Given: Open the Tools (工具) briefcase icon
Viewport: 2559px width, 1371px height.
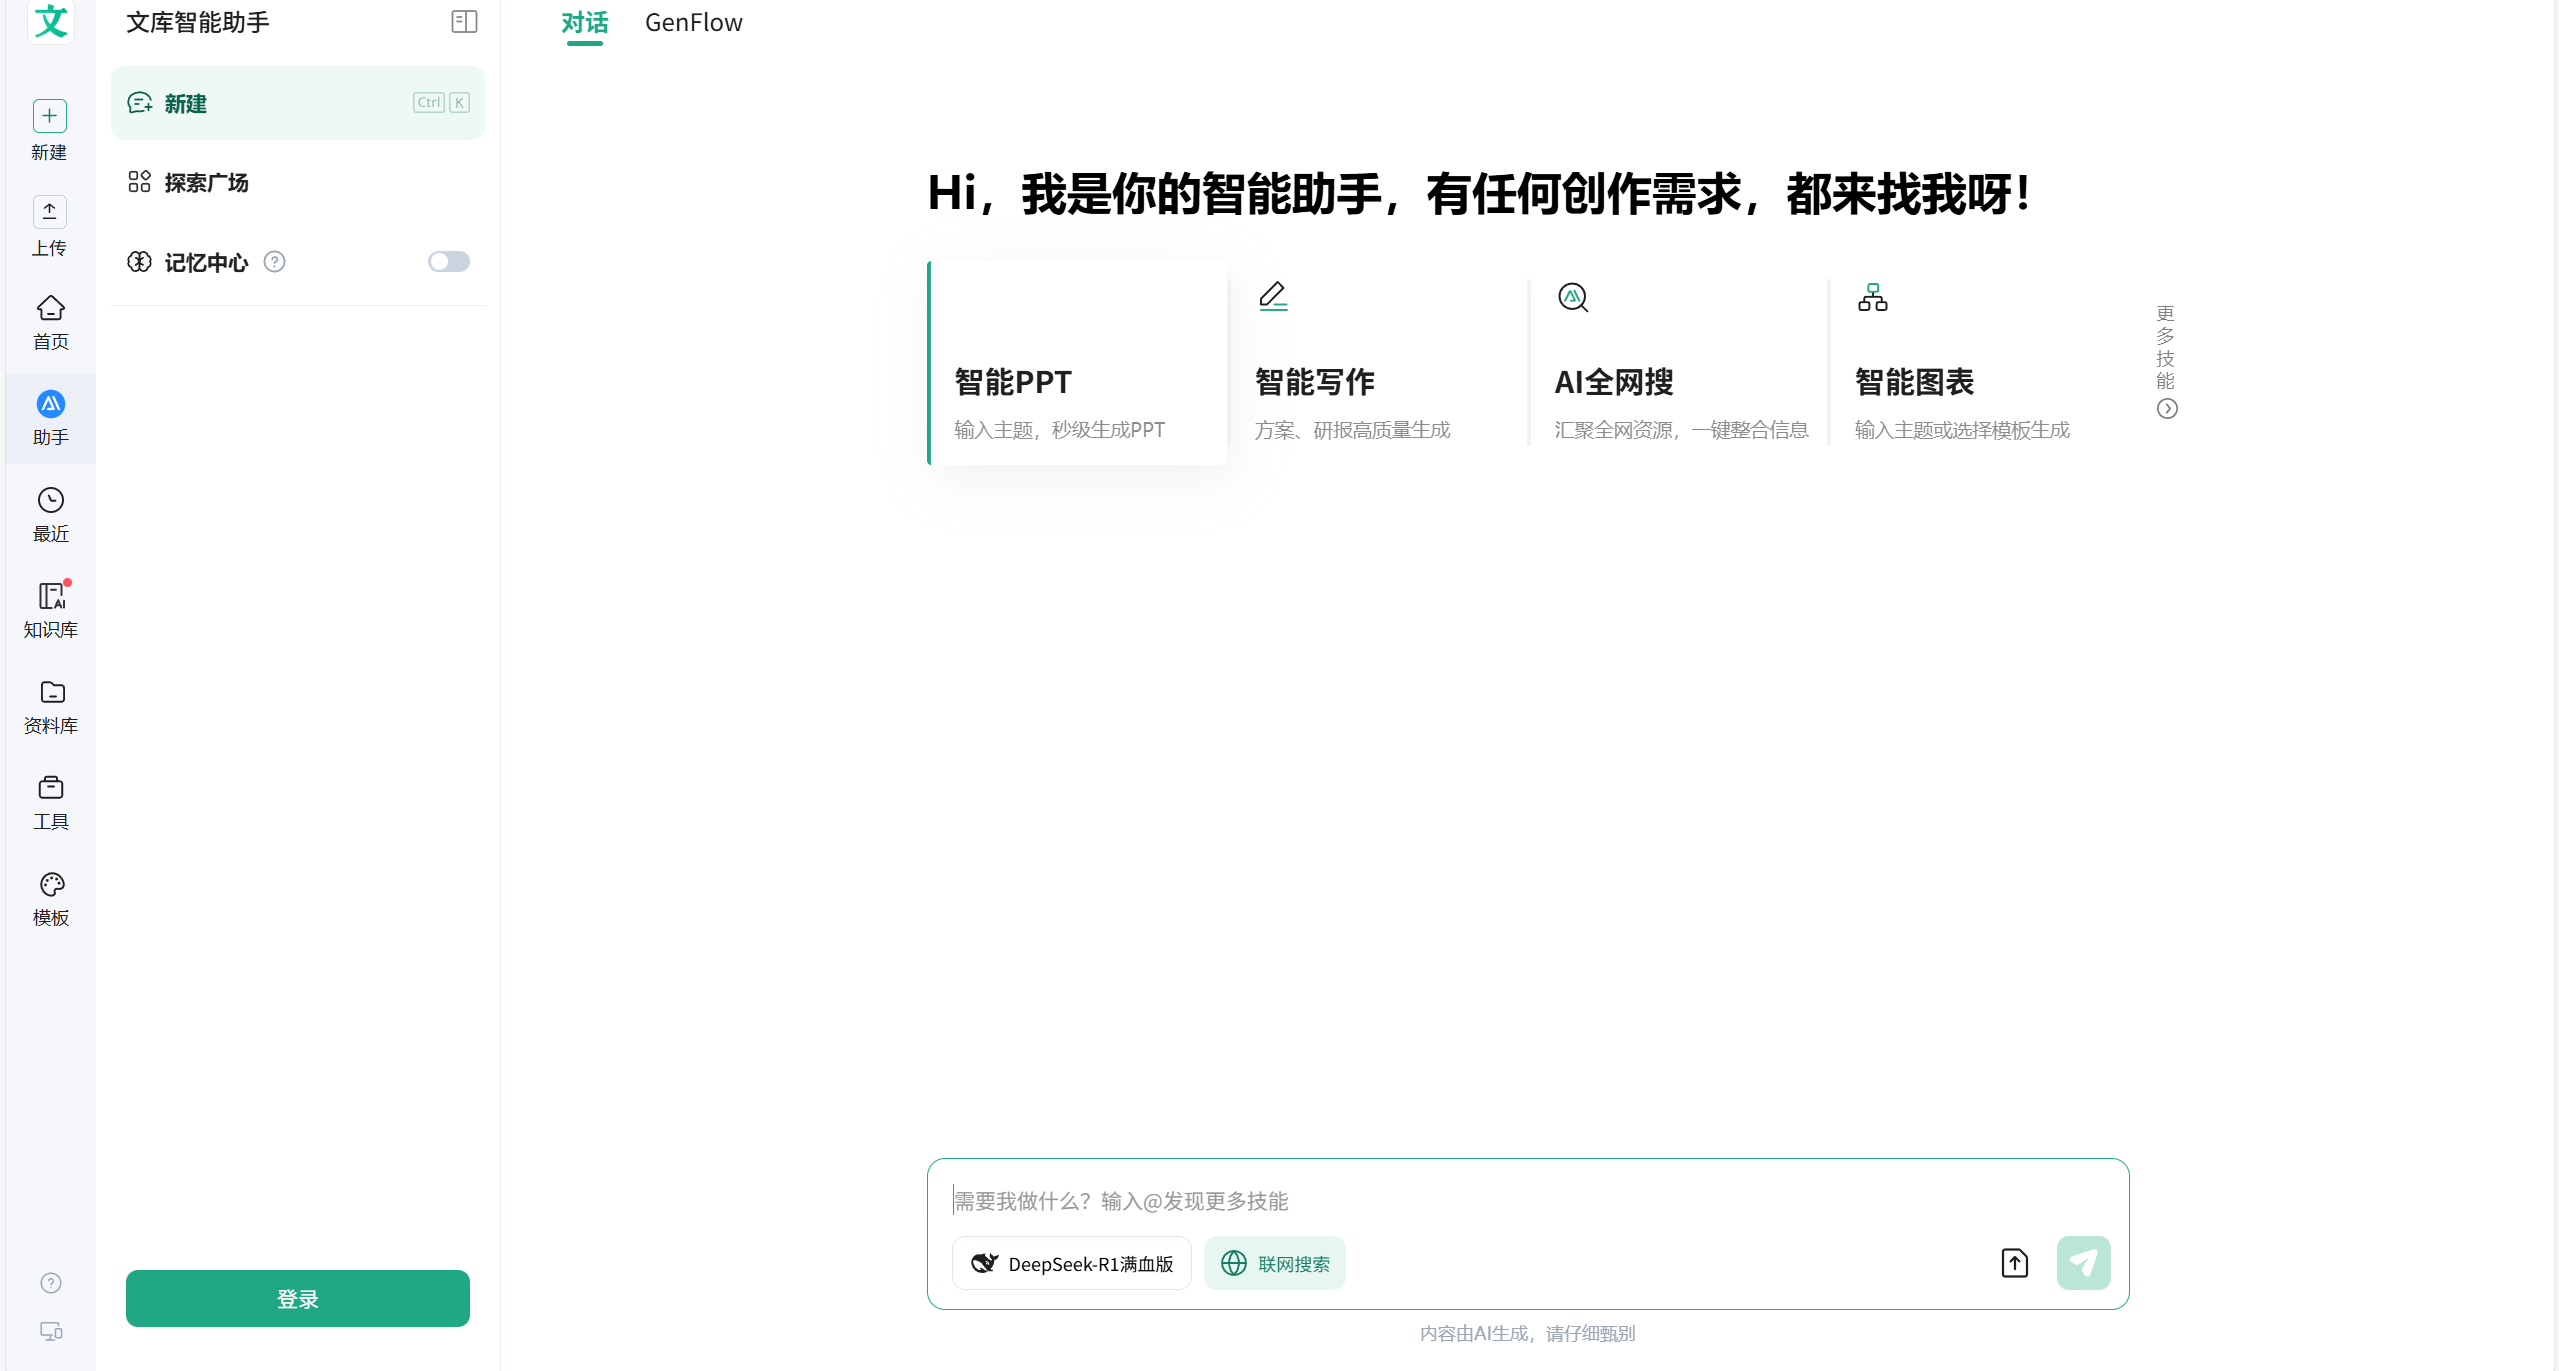Looking at the screenshot, I should [x=50, y=788].
